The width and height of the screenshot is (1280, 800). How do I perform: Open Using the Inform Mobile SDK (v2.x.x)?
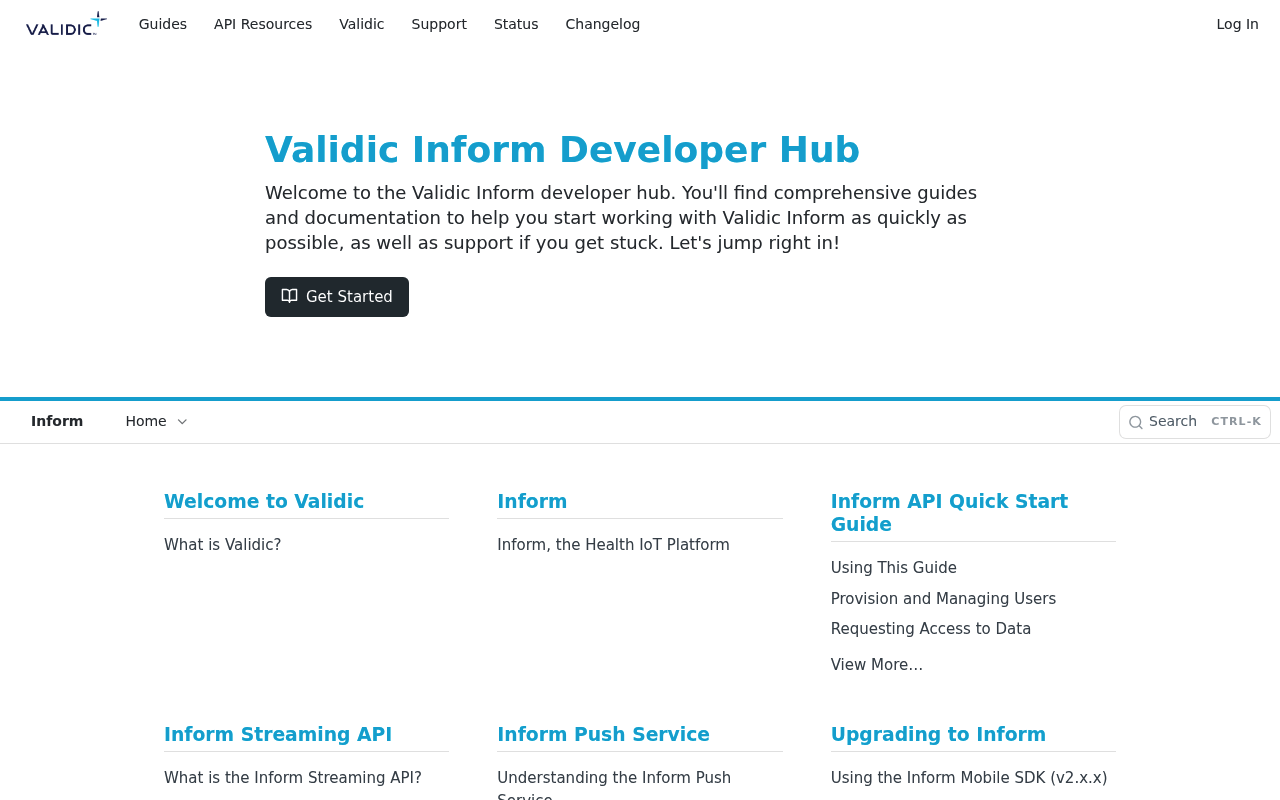(969, 778)
